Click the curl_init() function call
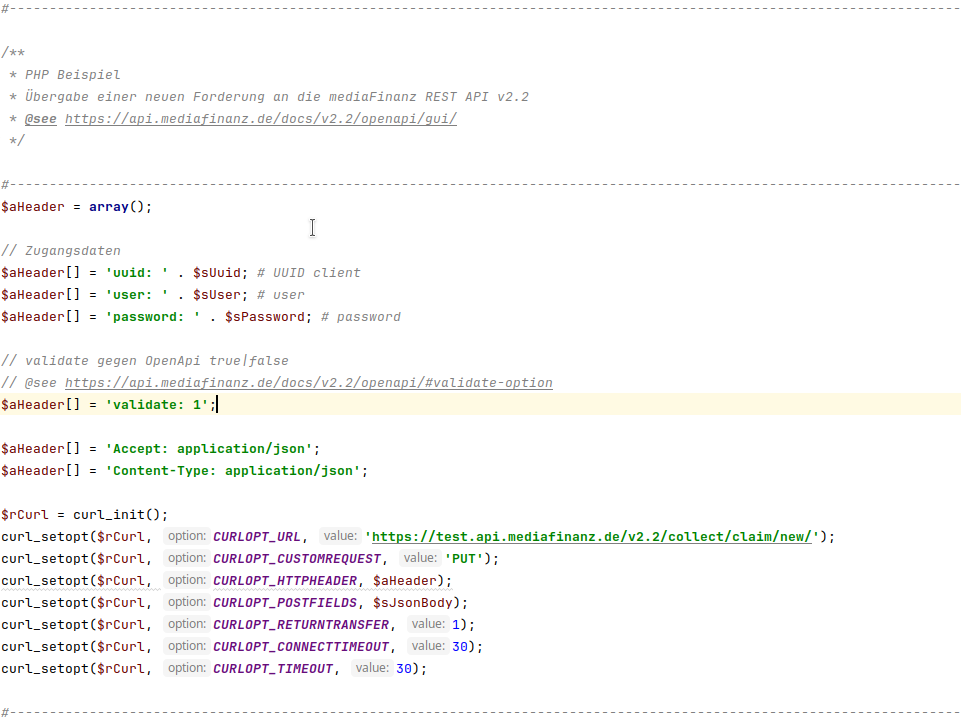The height and width of the screenshot is (724, 961). click(116, 515)
